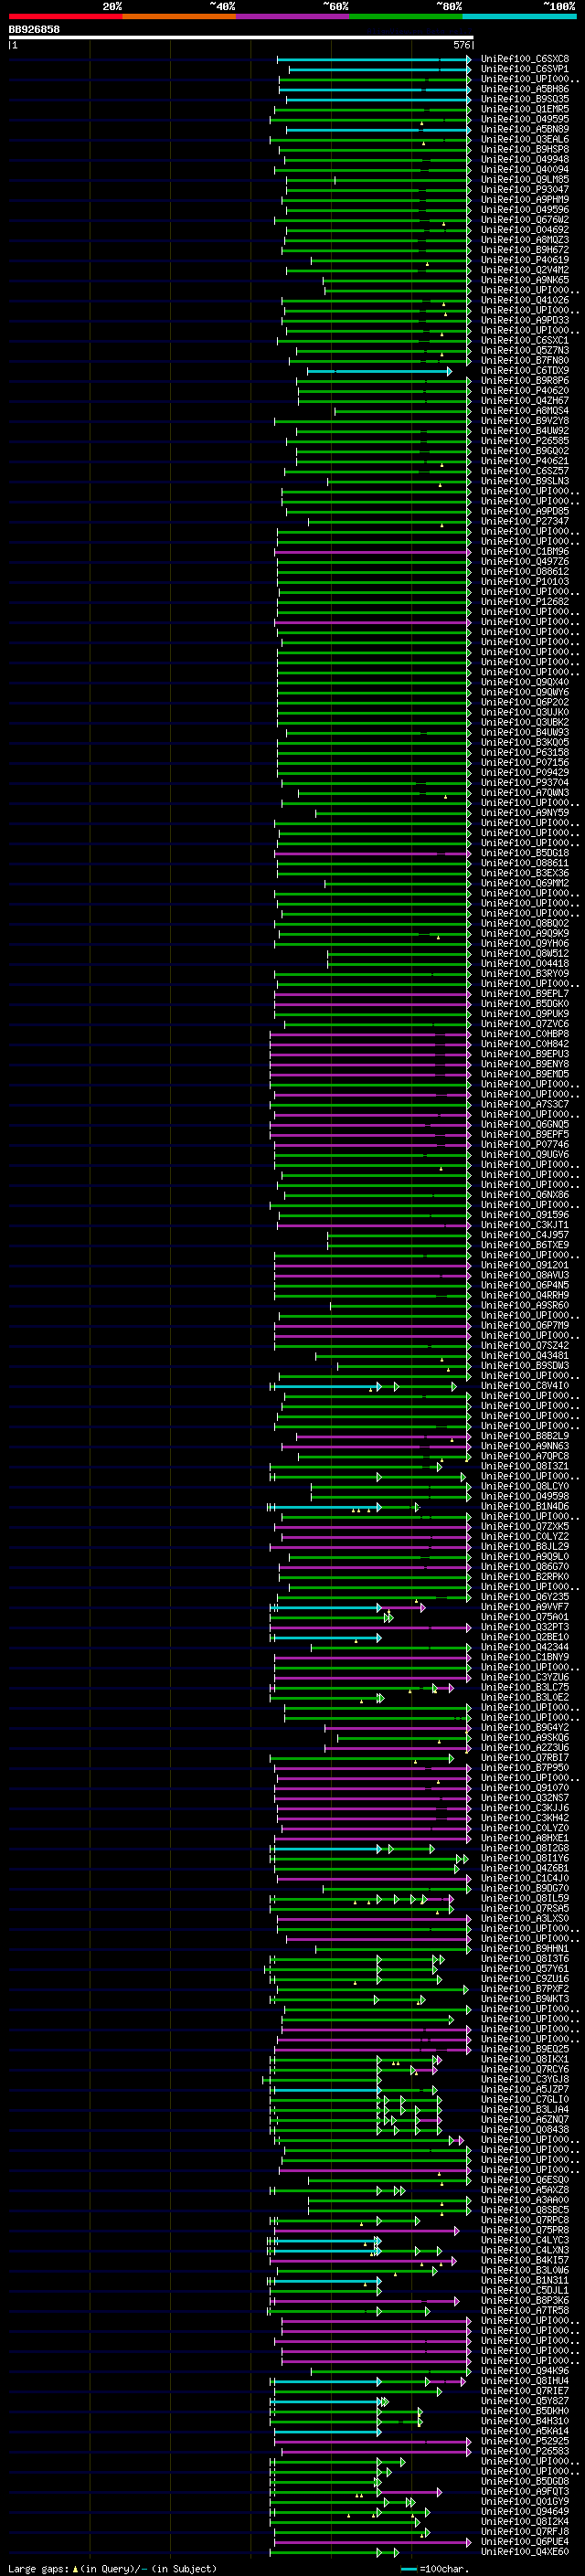Select hit label UniRef100_Q8I3Z1
The height and width of the screenshot is (2576, 585).
[525, 1466]
